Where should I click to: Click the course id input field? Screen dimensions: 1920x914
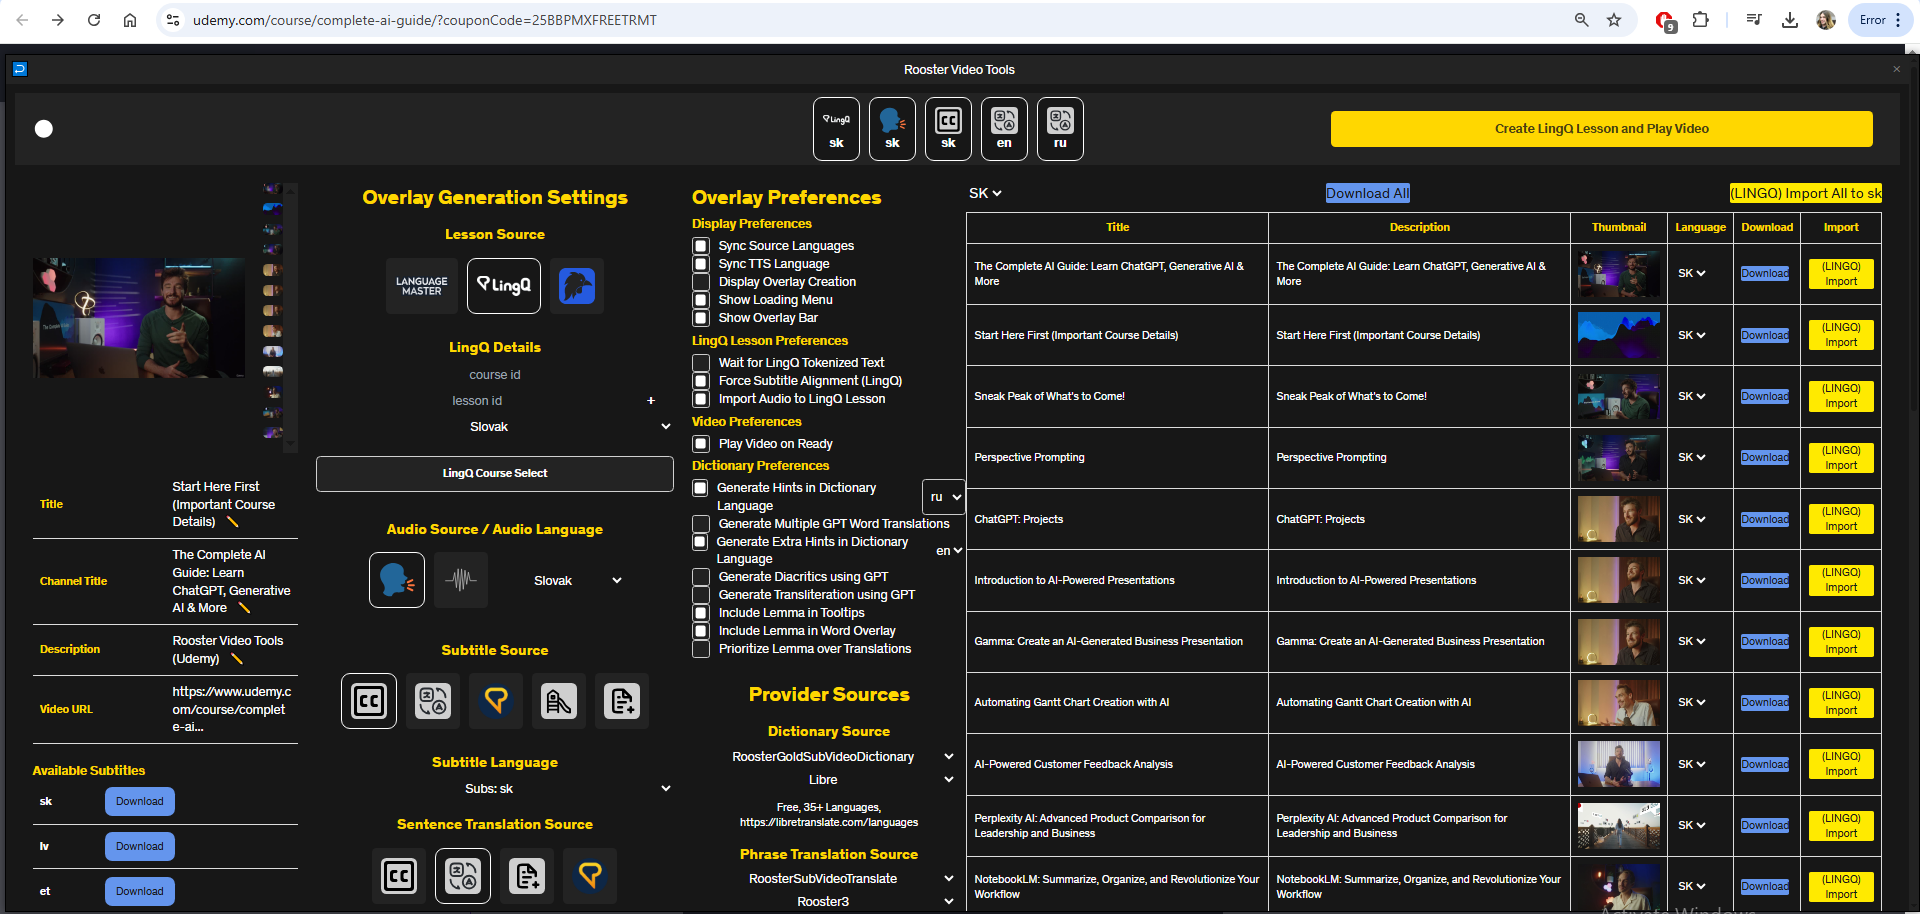tap(495, 375)
